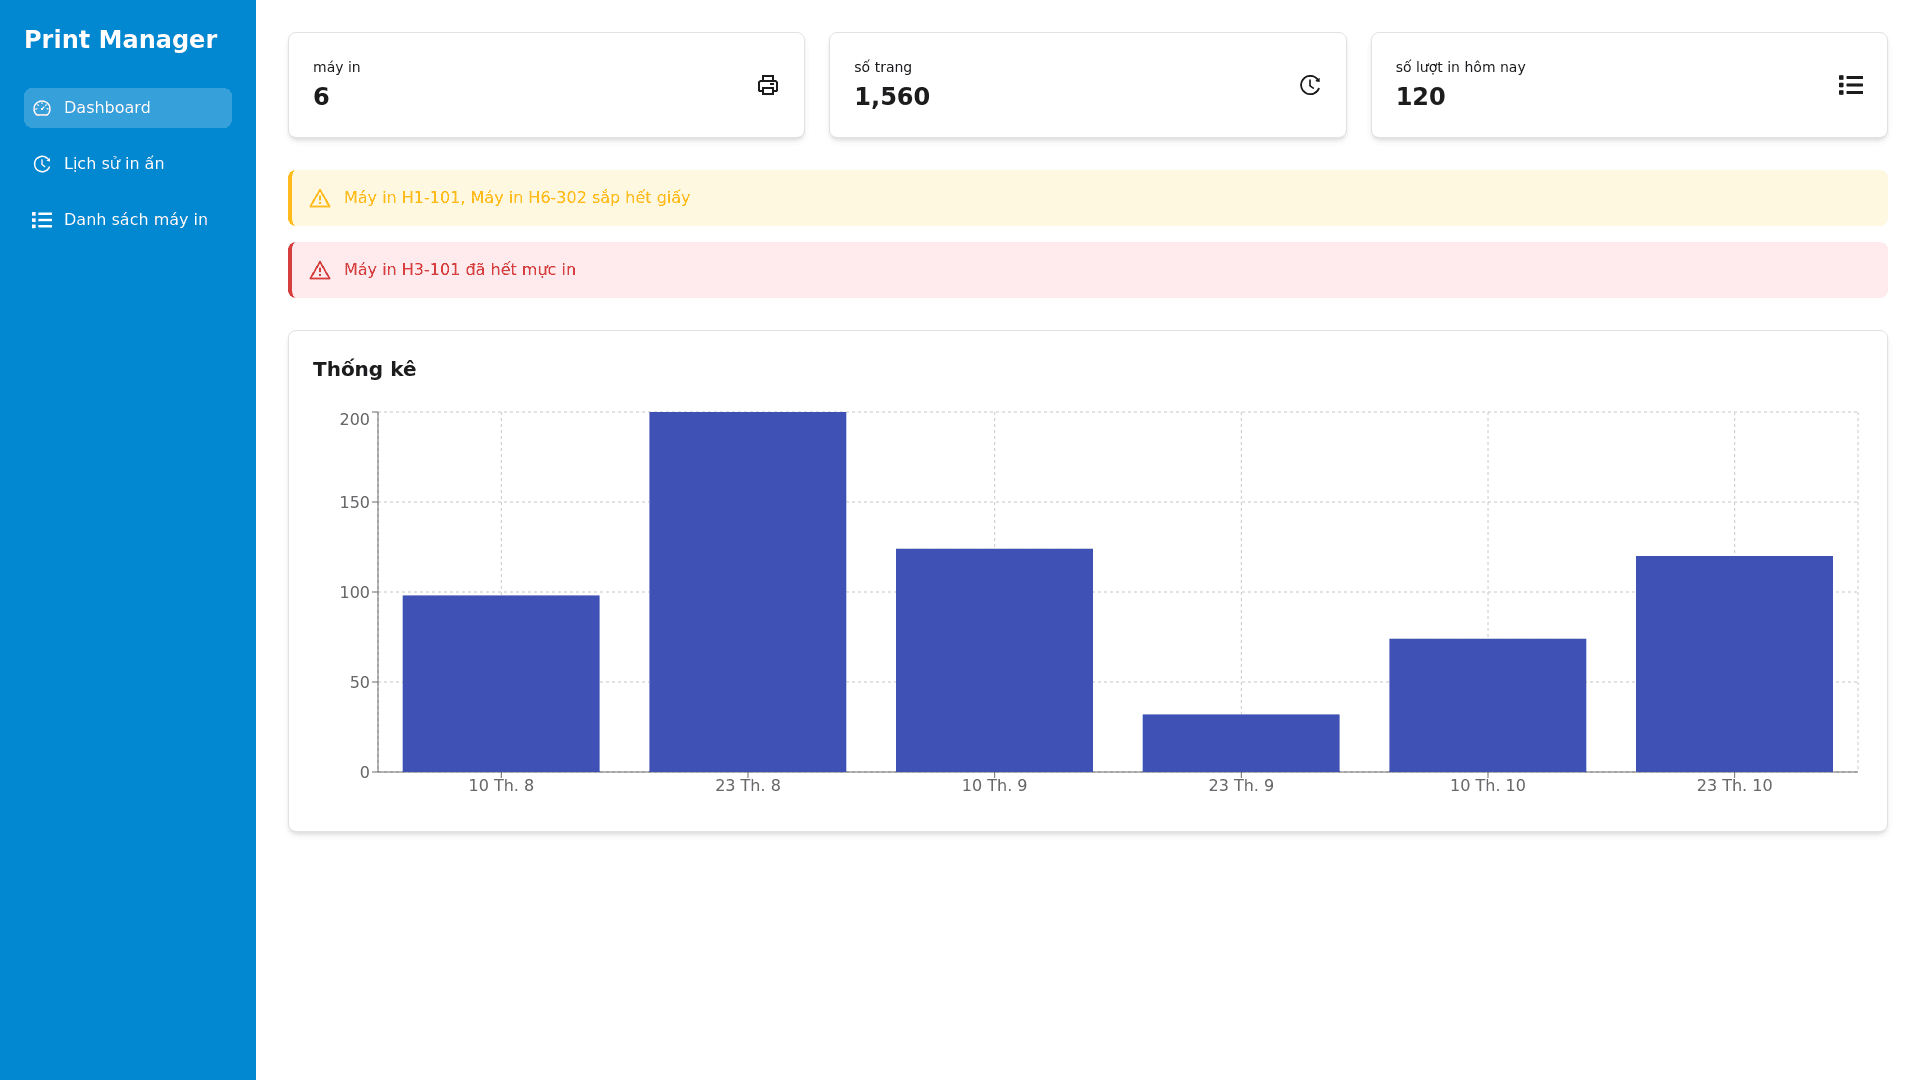The width and height of the screenshot is (1920, 1080).
Task: Click the bar for 23 Th. 10
Action: click(1734, 664)
